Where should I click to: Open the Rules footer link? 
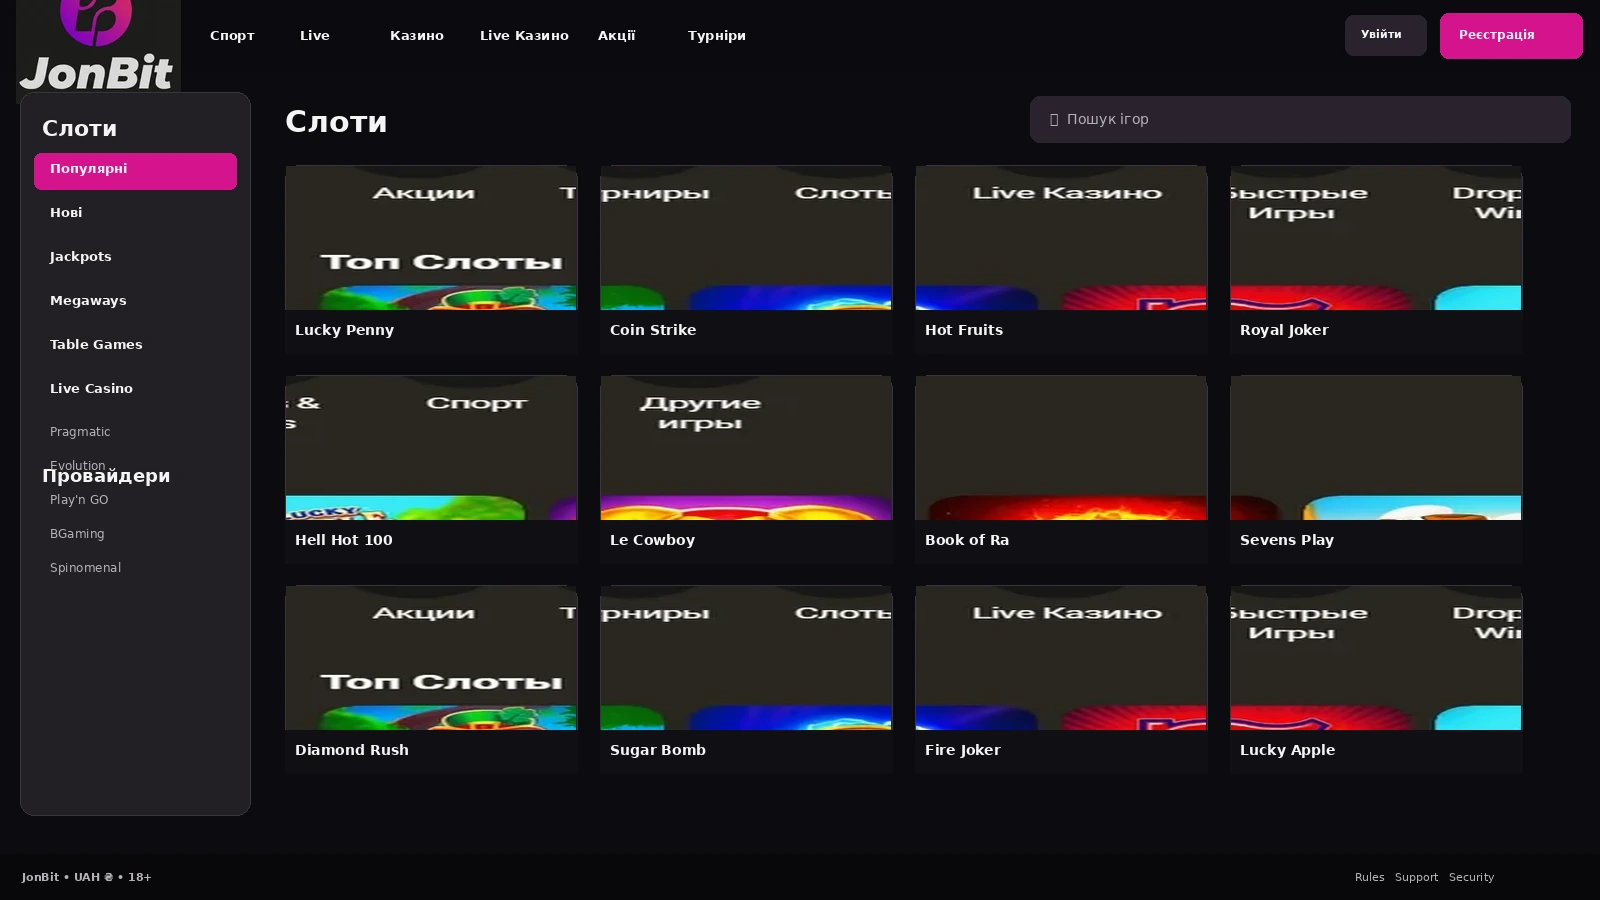tap(1369, 877)
